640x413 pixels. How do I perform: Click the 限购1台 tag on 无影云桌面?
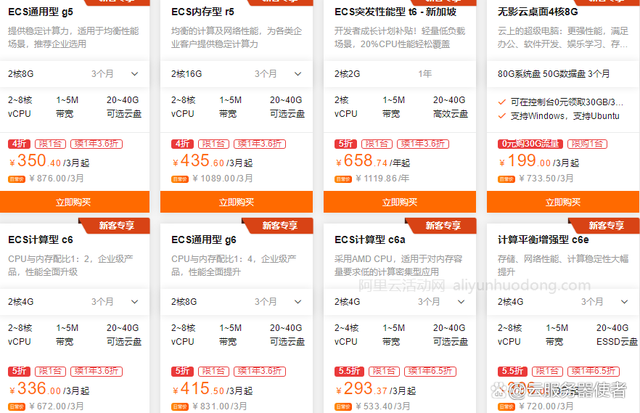[x=587, y=144]
